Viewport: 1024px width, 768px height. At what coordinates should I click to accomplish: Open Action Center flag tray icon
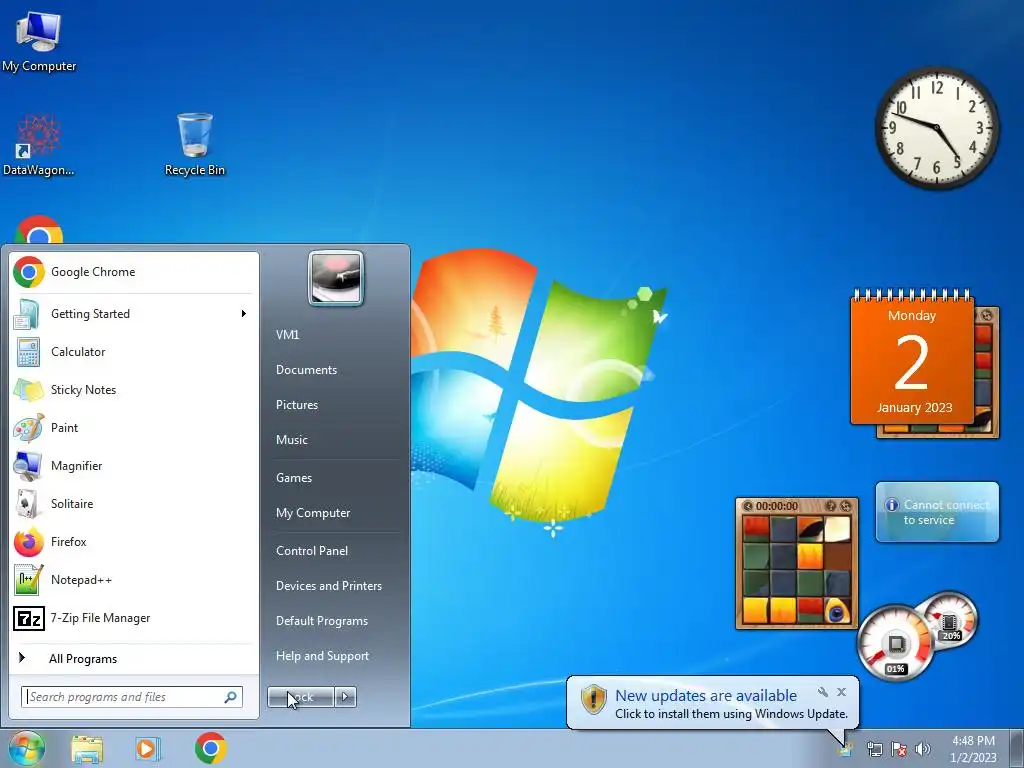[899, 750]
